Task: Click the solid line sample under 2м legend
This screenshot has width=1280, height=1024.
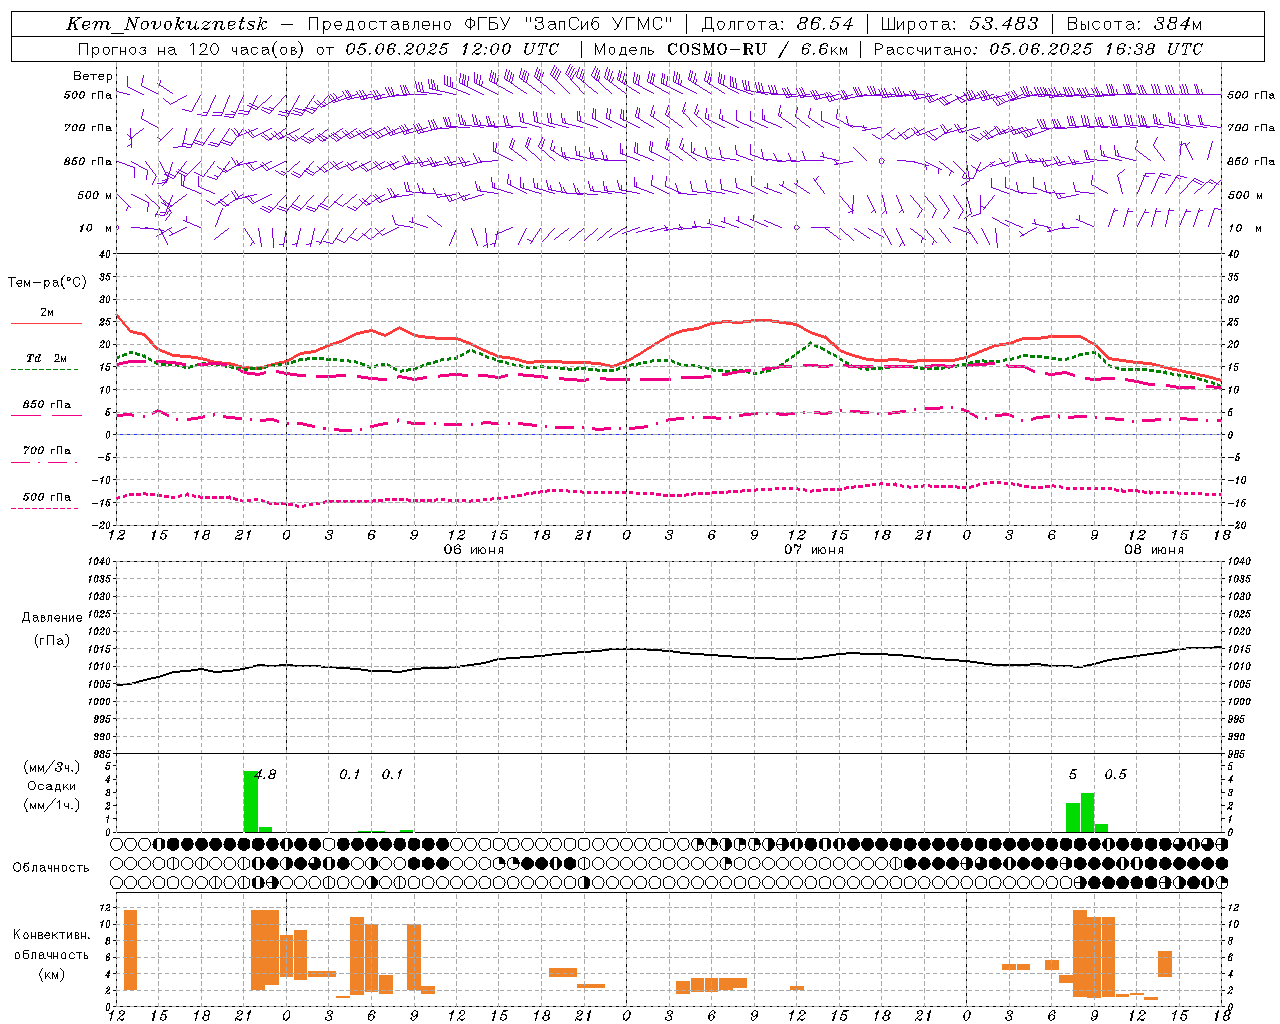Action: [46, 324]
